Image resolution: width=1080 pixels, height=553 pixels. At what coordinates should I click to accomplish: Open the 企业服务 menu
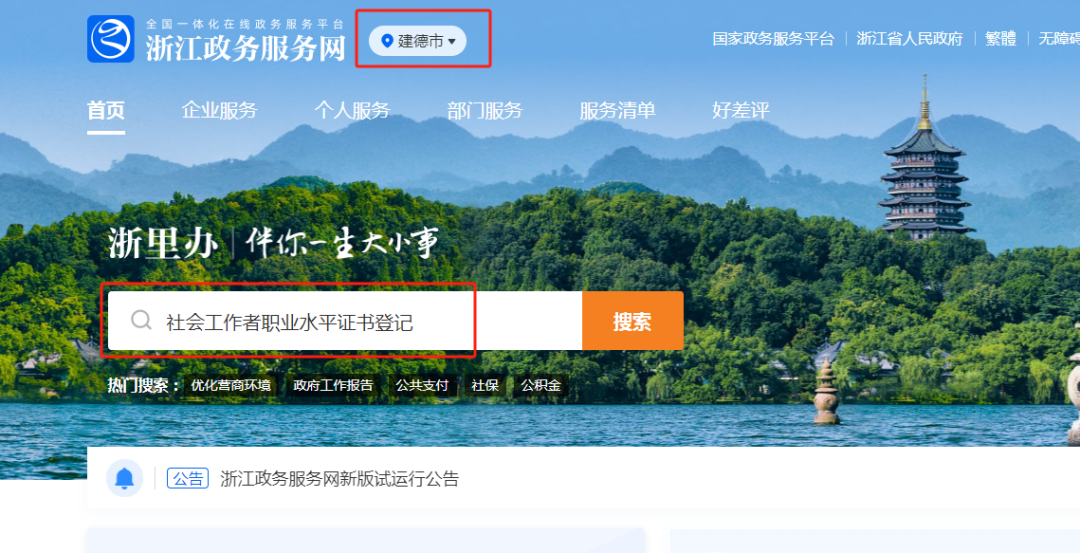click(x=220, y=110)
